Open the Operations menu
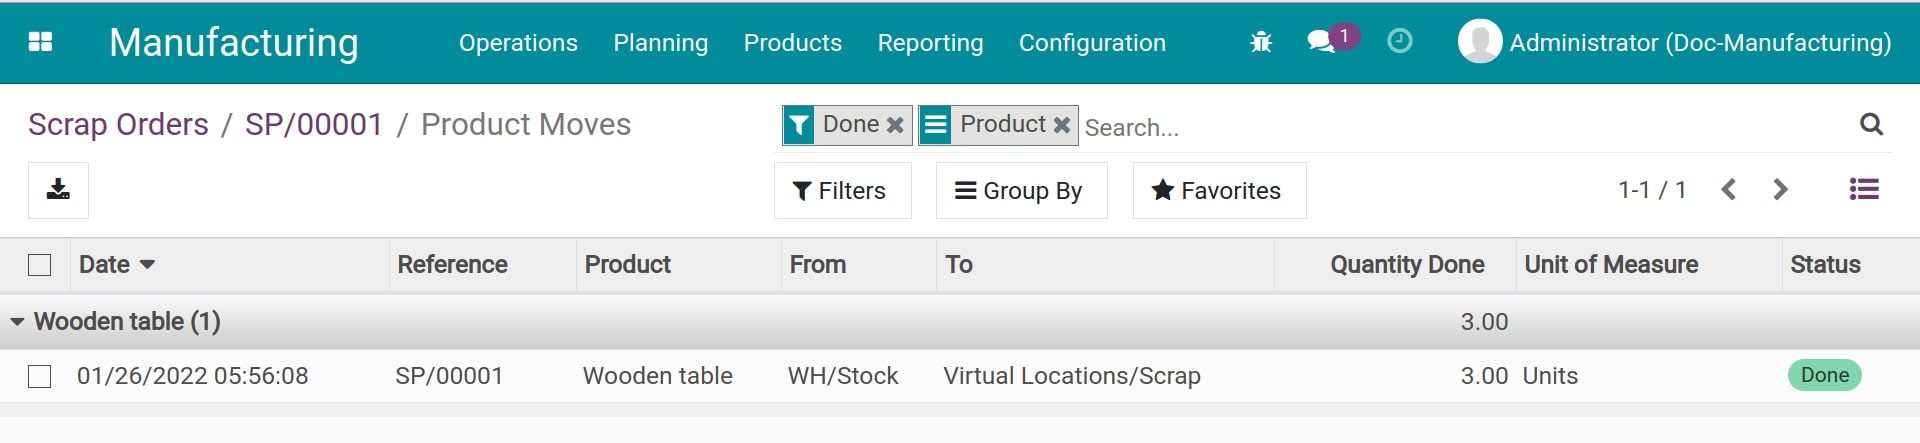The width and height of the screenshot is (1920, 443). (x=518, y=43)
